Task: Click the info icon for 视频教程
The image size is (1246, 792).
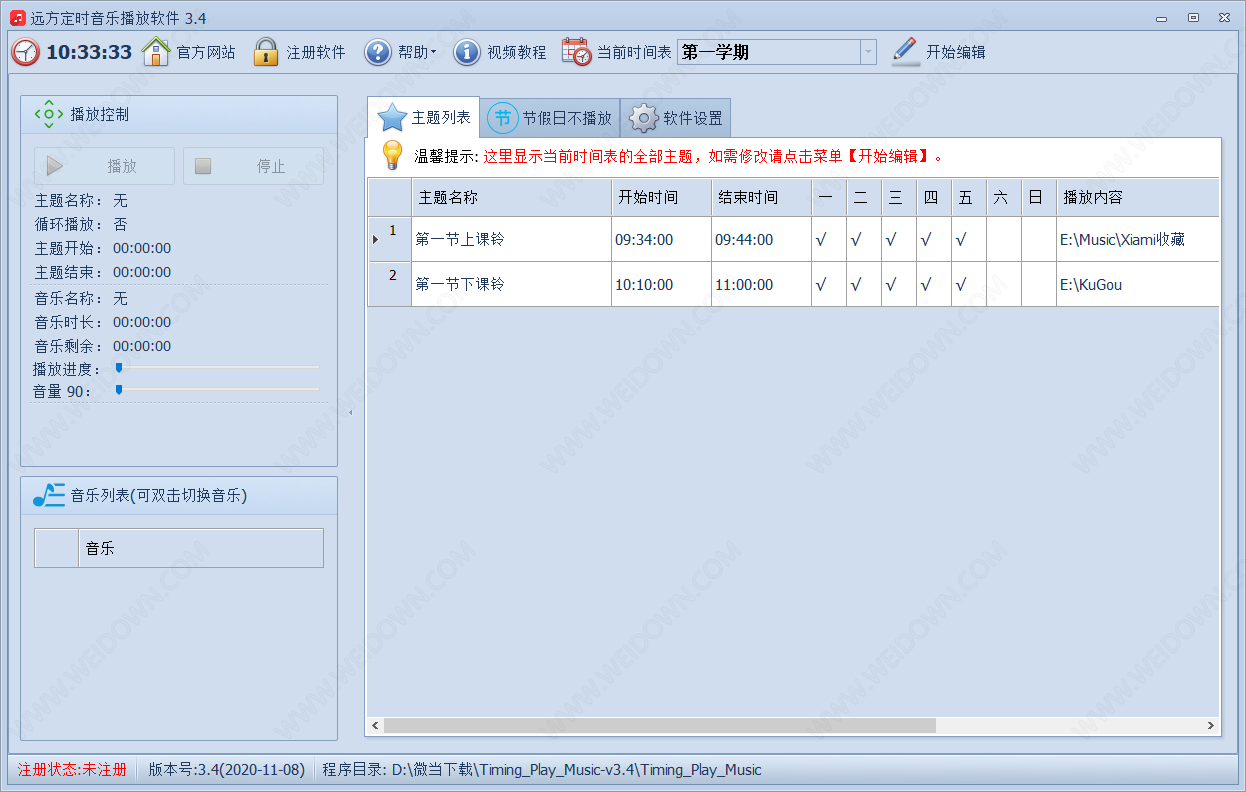Action: click(466, 52)
